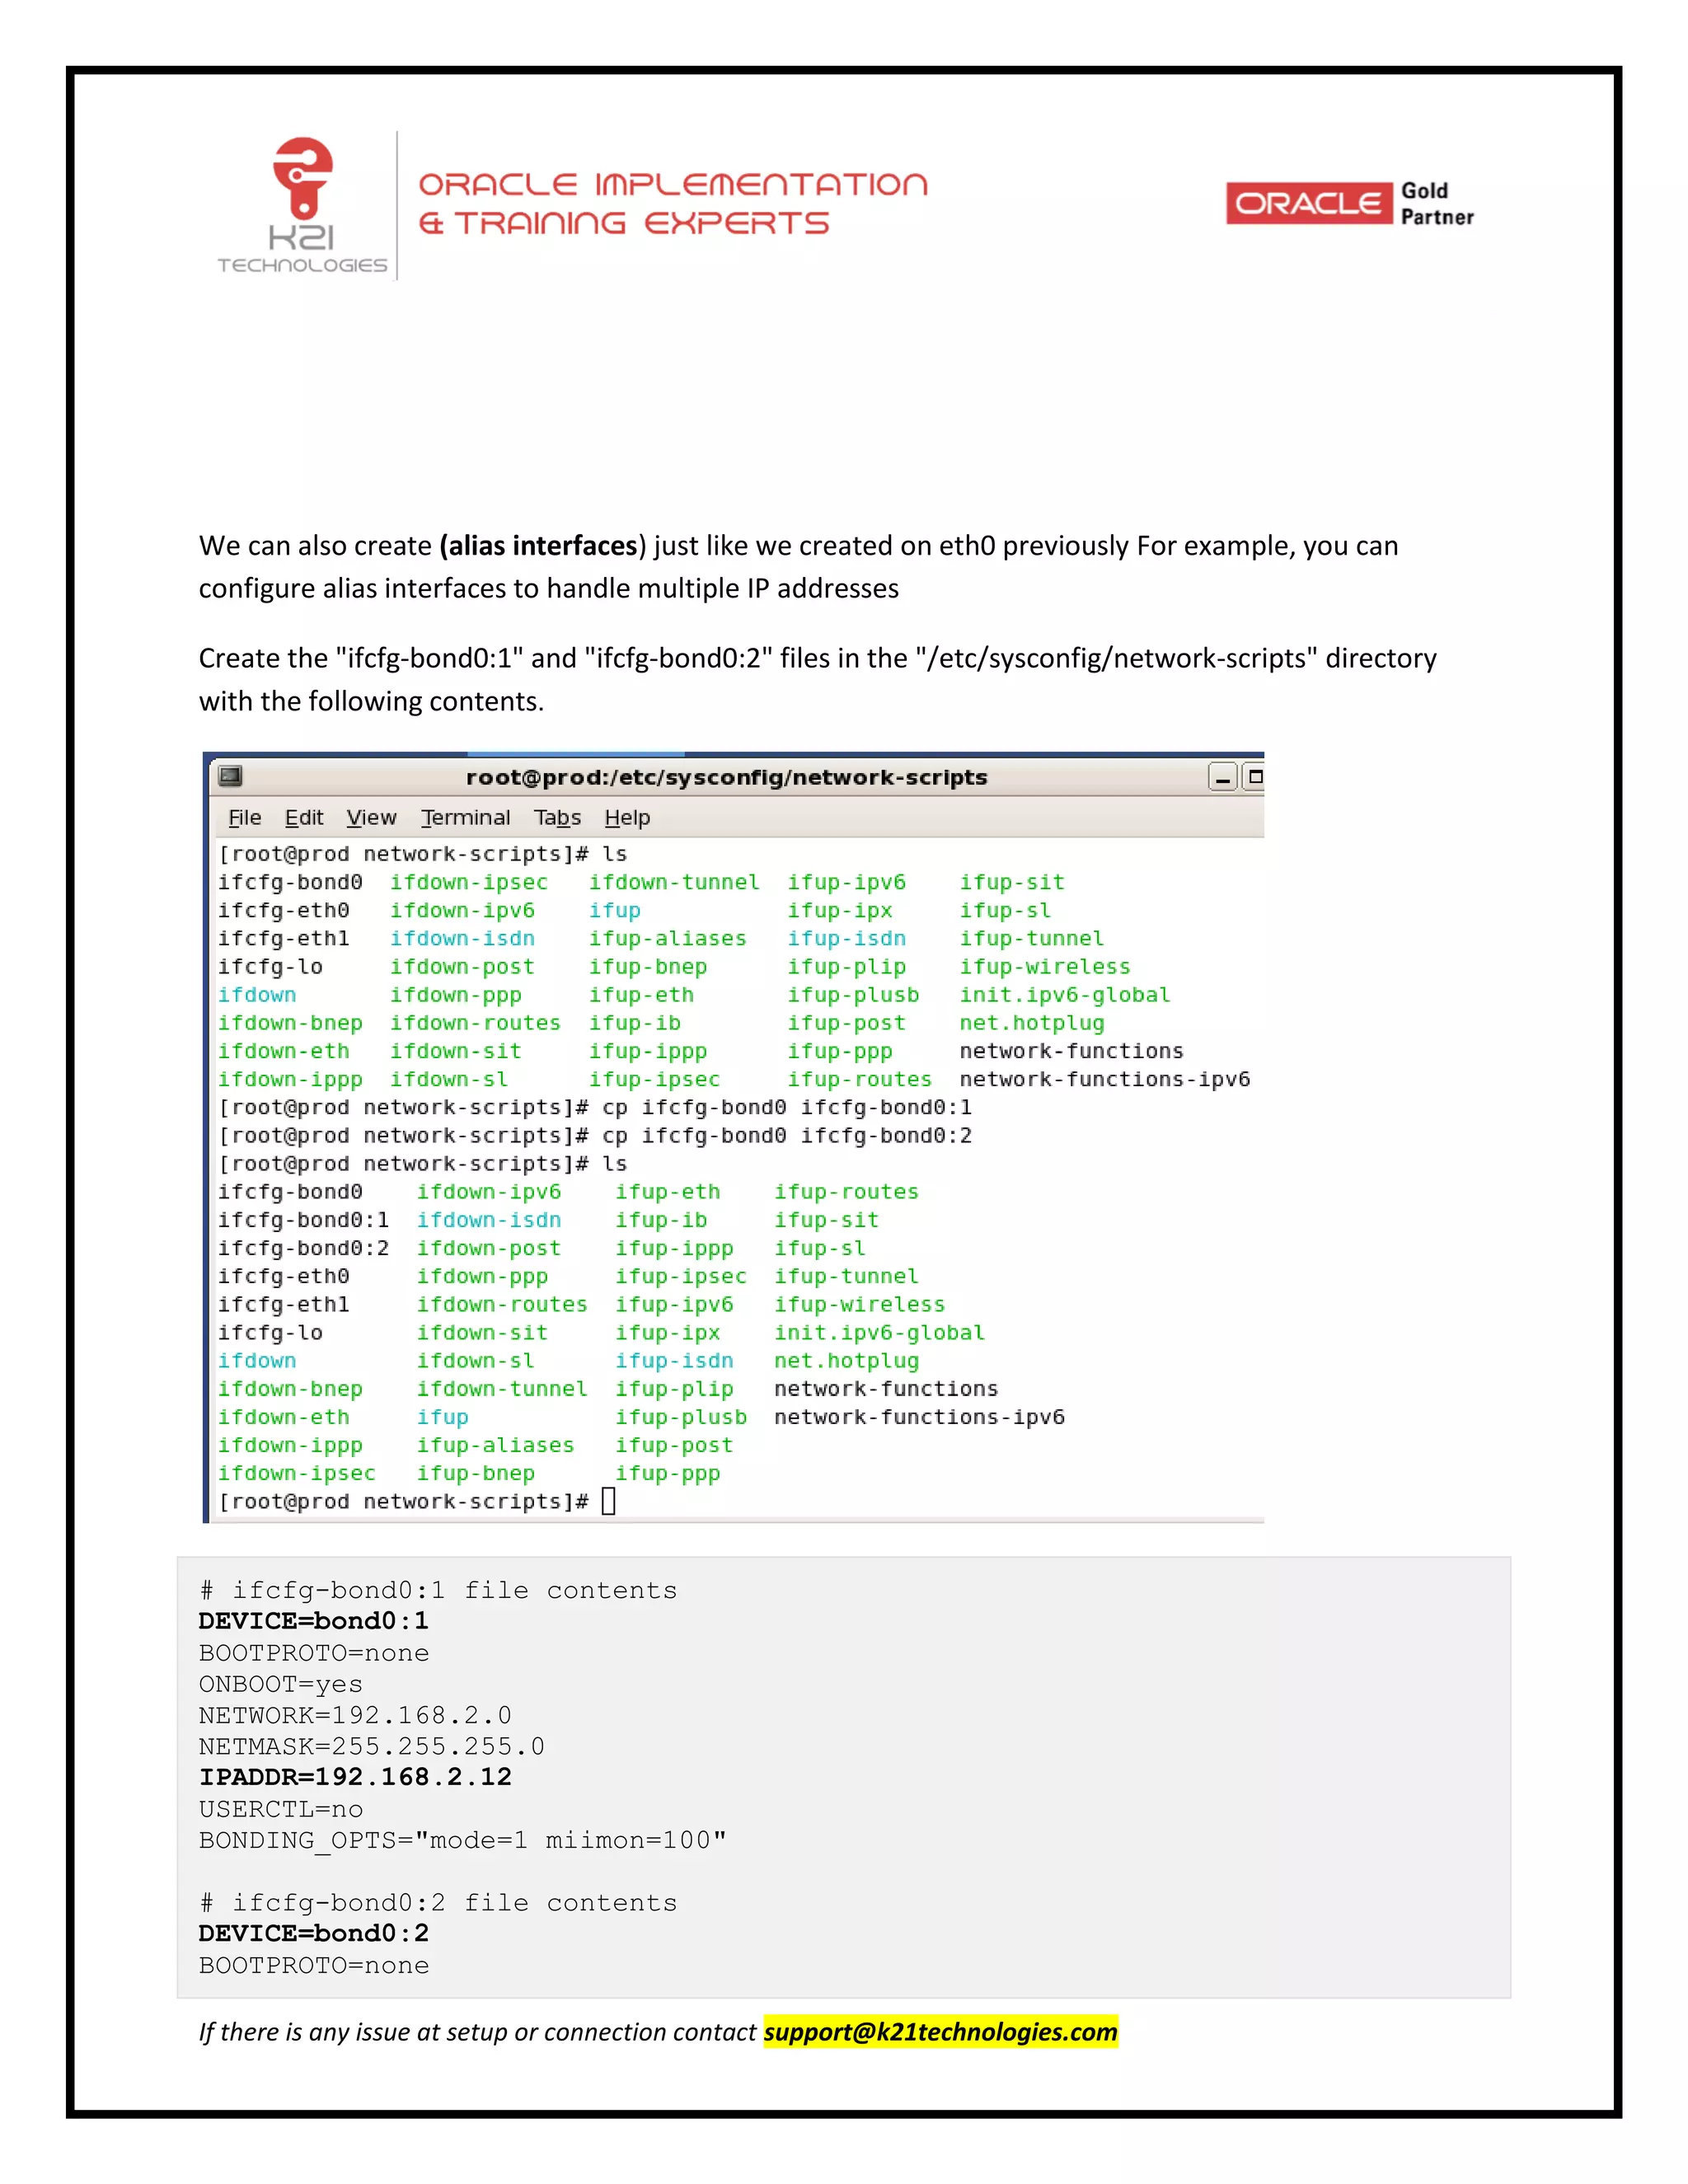Minimize the terminal window

coord(1222,777)
